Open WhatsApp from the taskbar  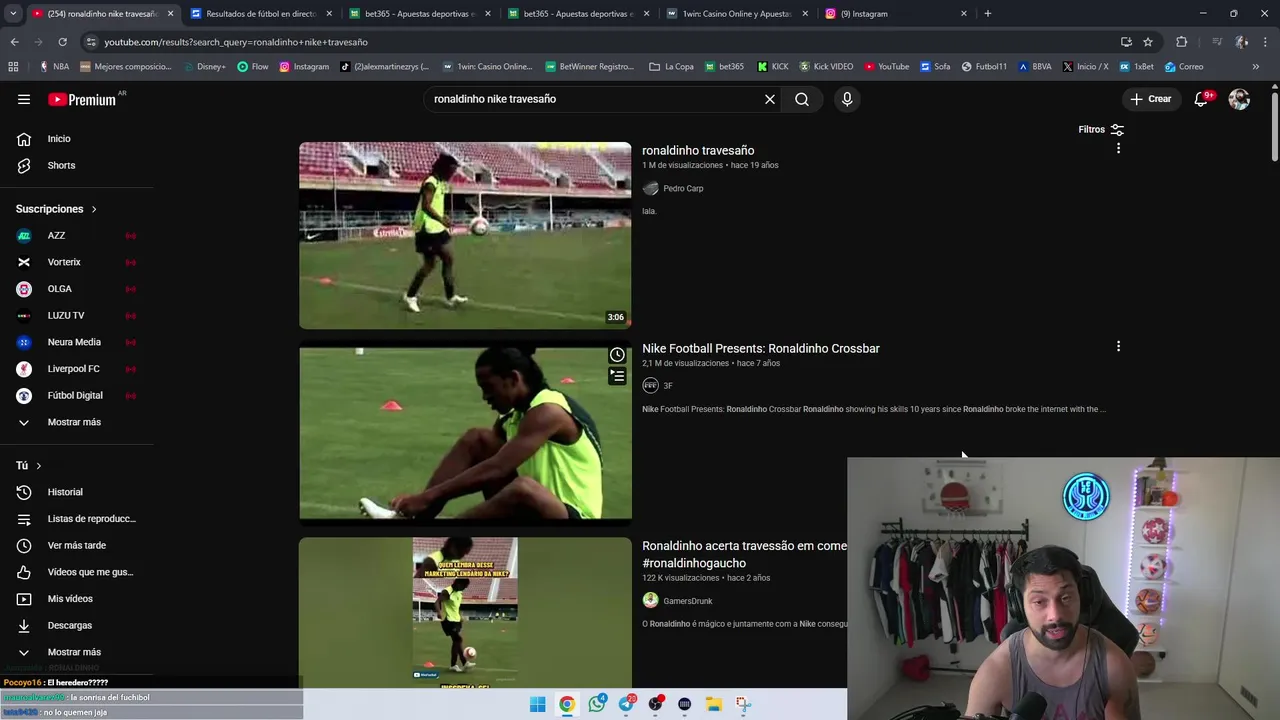597,704
